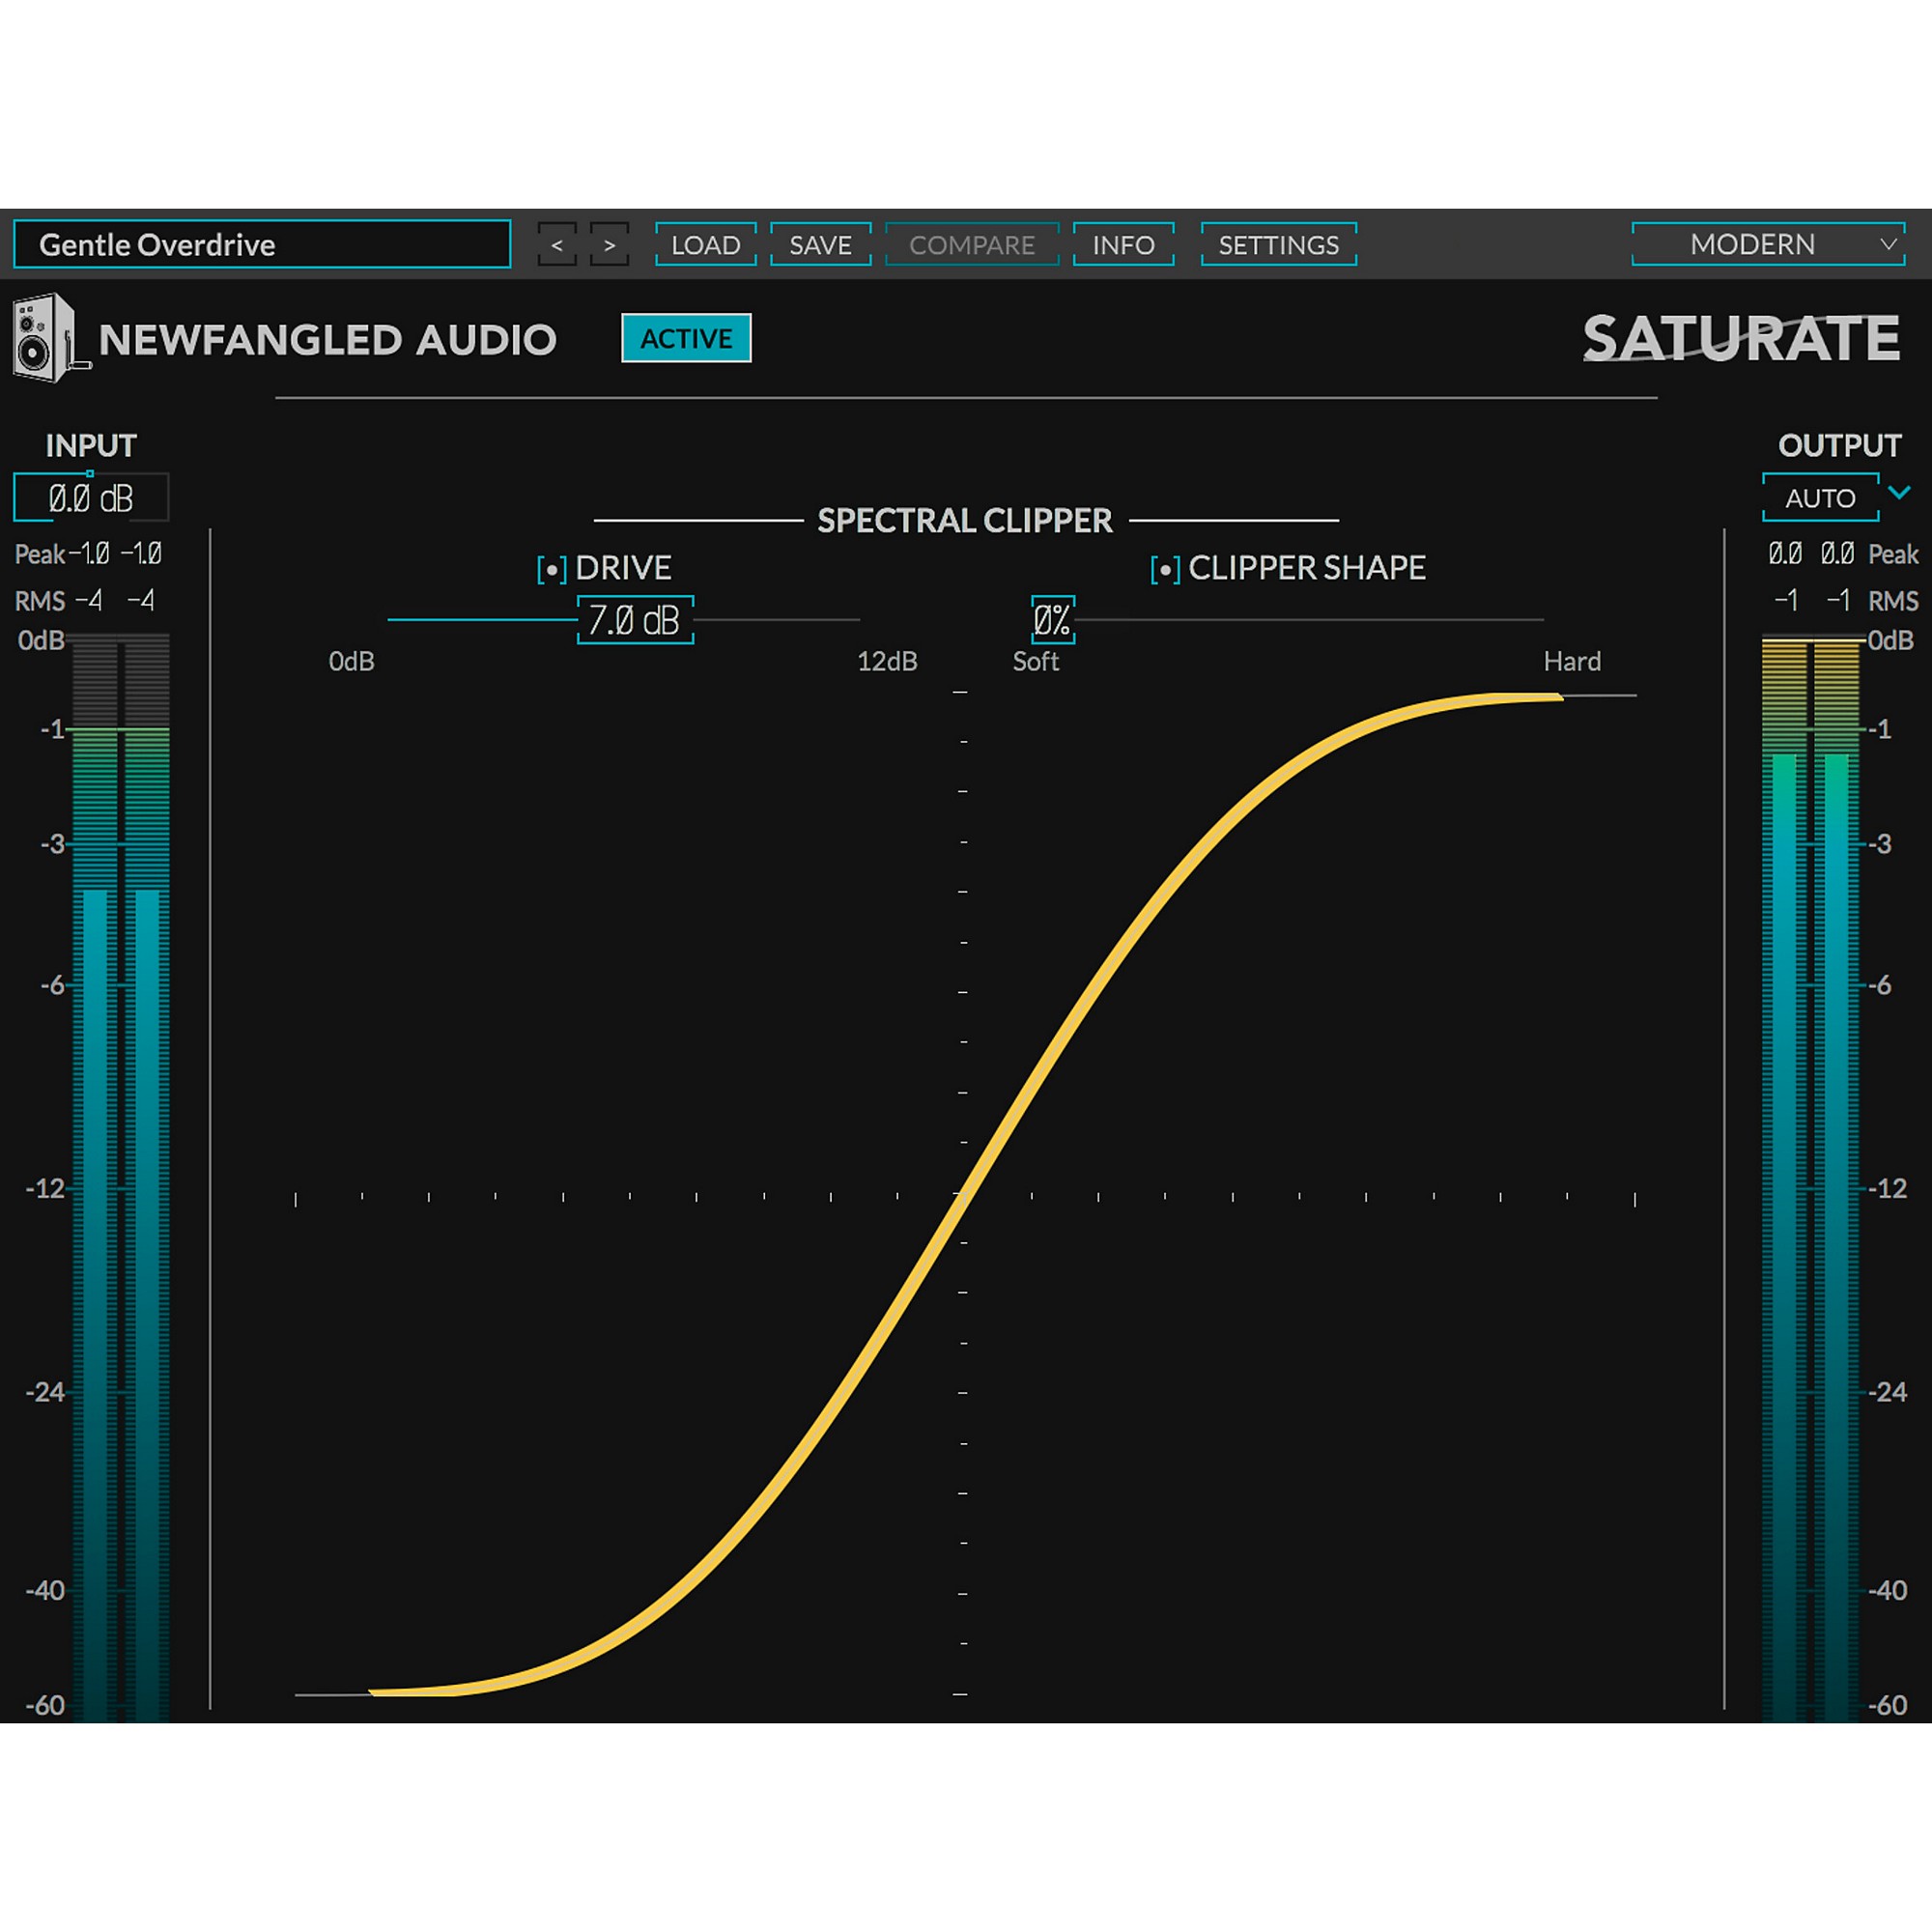Click the input level meter bars

point(121,1176)
